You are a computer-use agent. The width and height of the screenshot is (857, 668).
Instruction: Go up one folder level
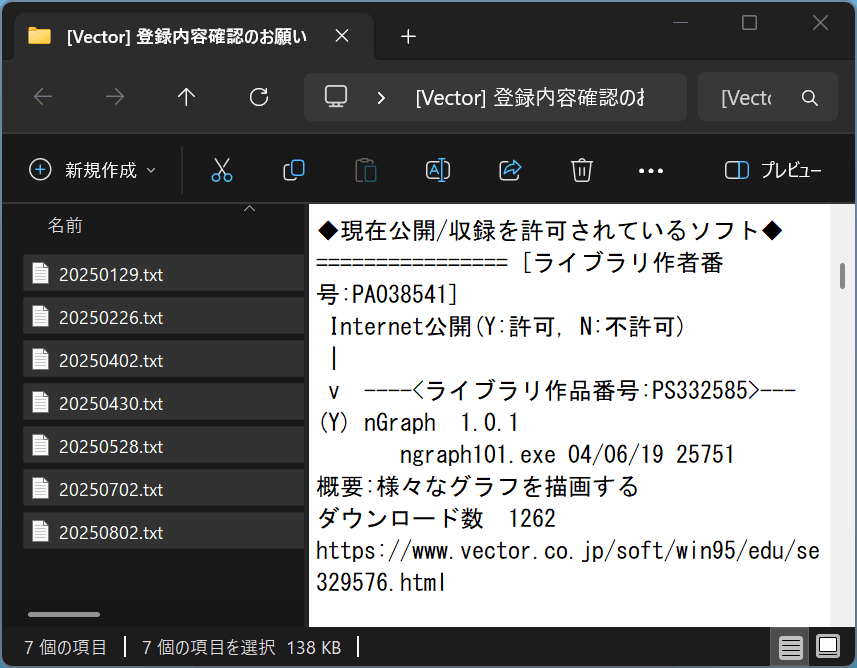coord(186,97)
